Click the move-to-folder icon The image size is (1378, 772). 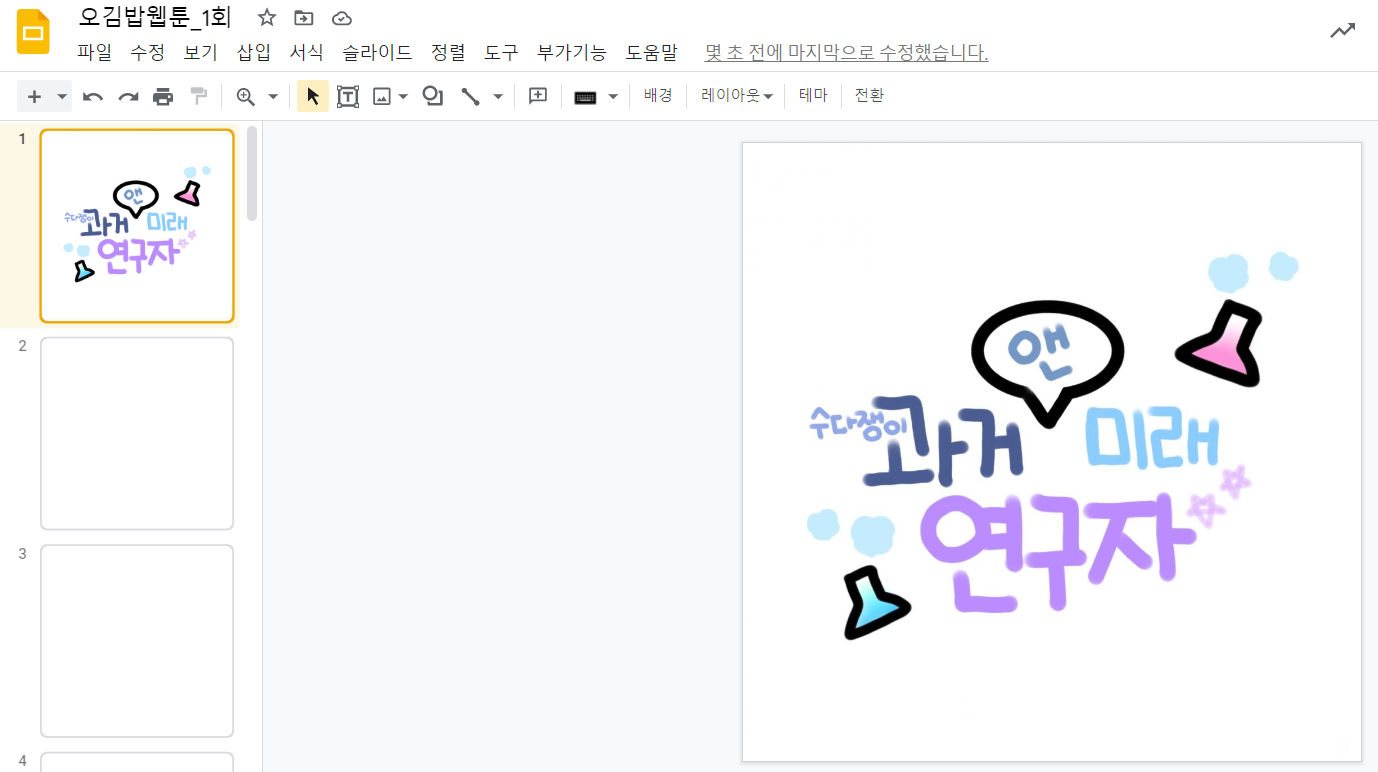[303, 17]
